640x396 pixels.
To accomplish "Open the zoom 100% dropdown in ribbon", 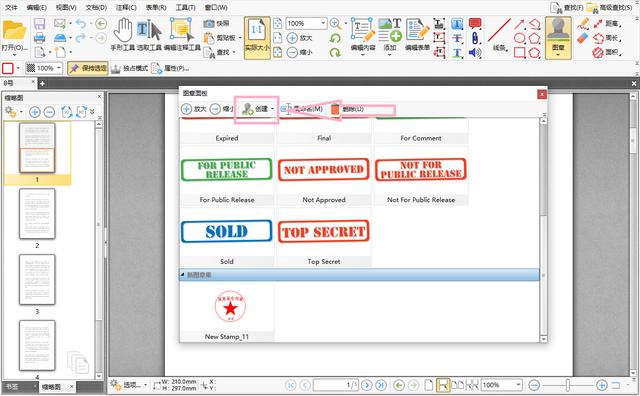I will 323,23.
